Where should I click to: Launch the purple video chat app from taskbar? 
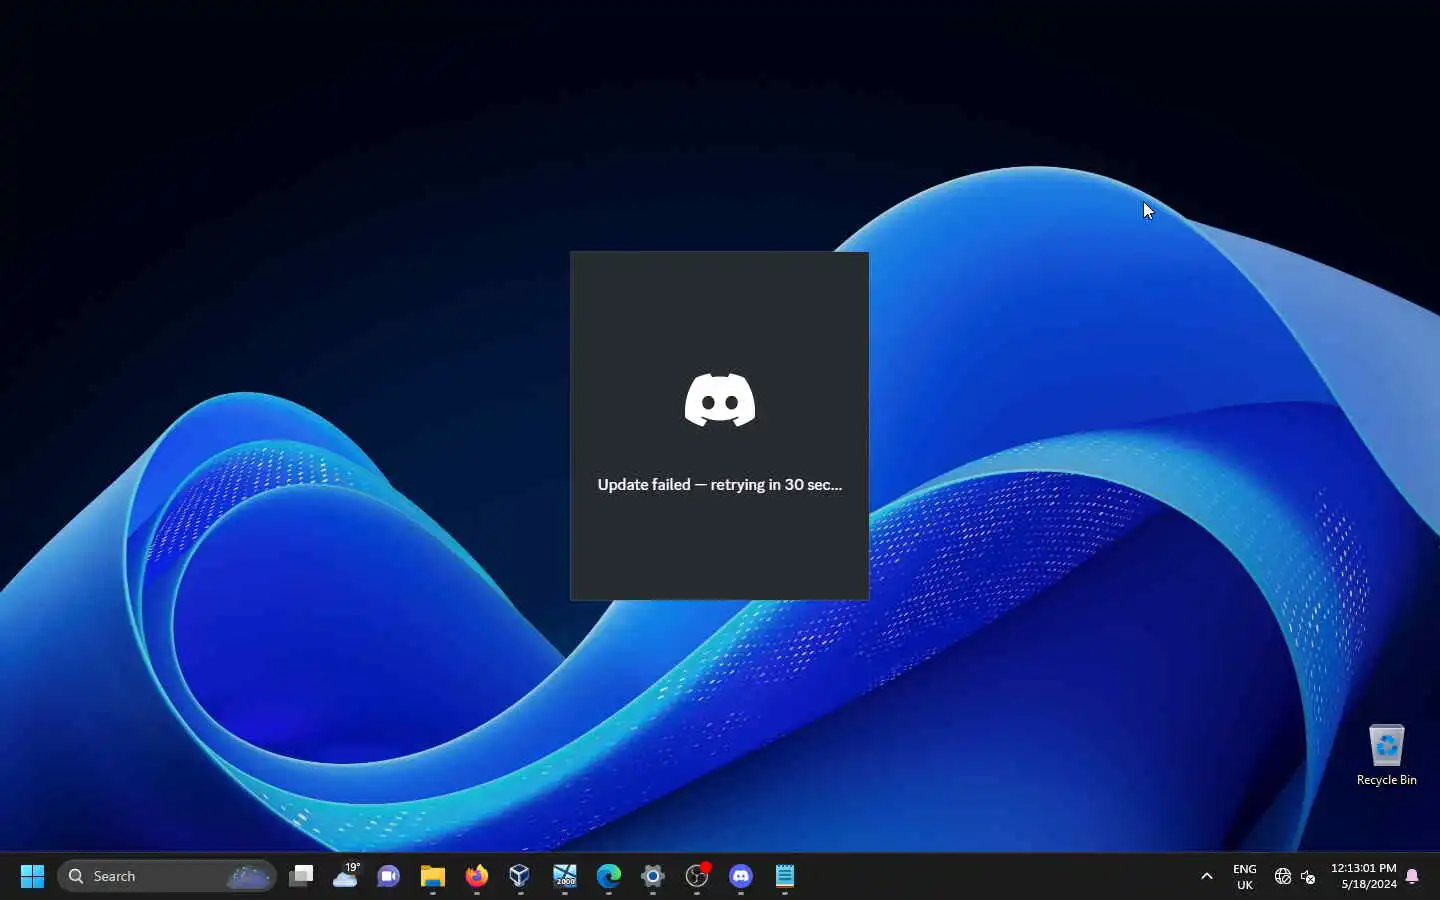388,876
